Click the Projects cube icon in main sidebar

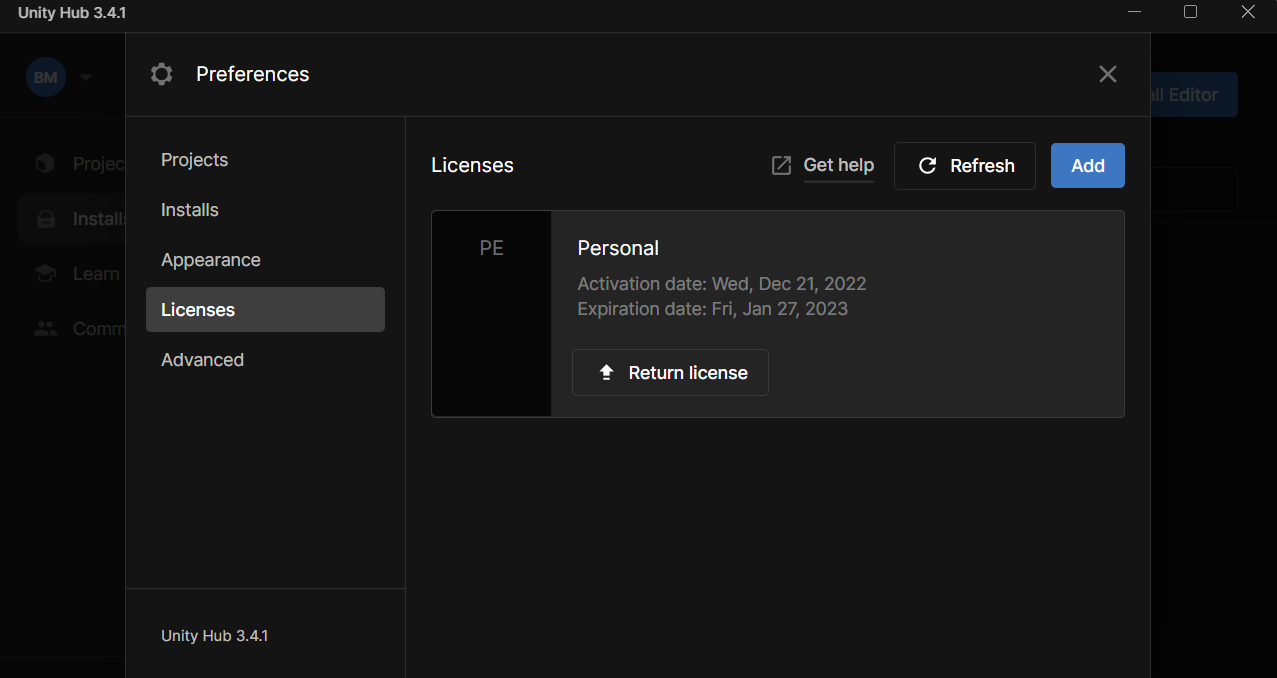[45, 163]
